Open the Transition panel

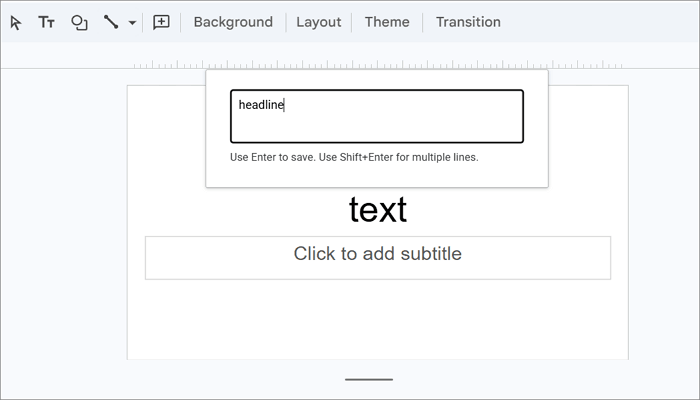point(468,22)
